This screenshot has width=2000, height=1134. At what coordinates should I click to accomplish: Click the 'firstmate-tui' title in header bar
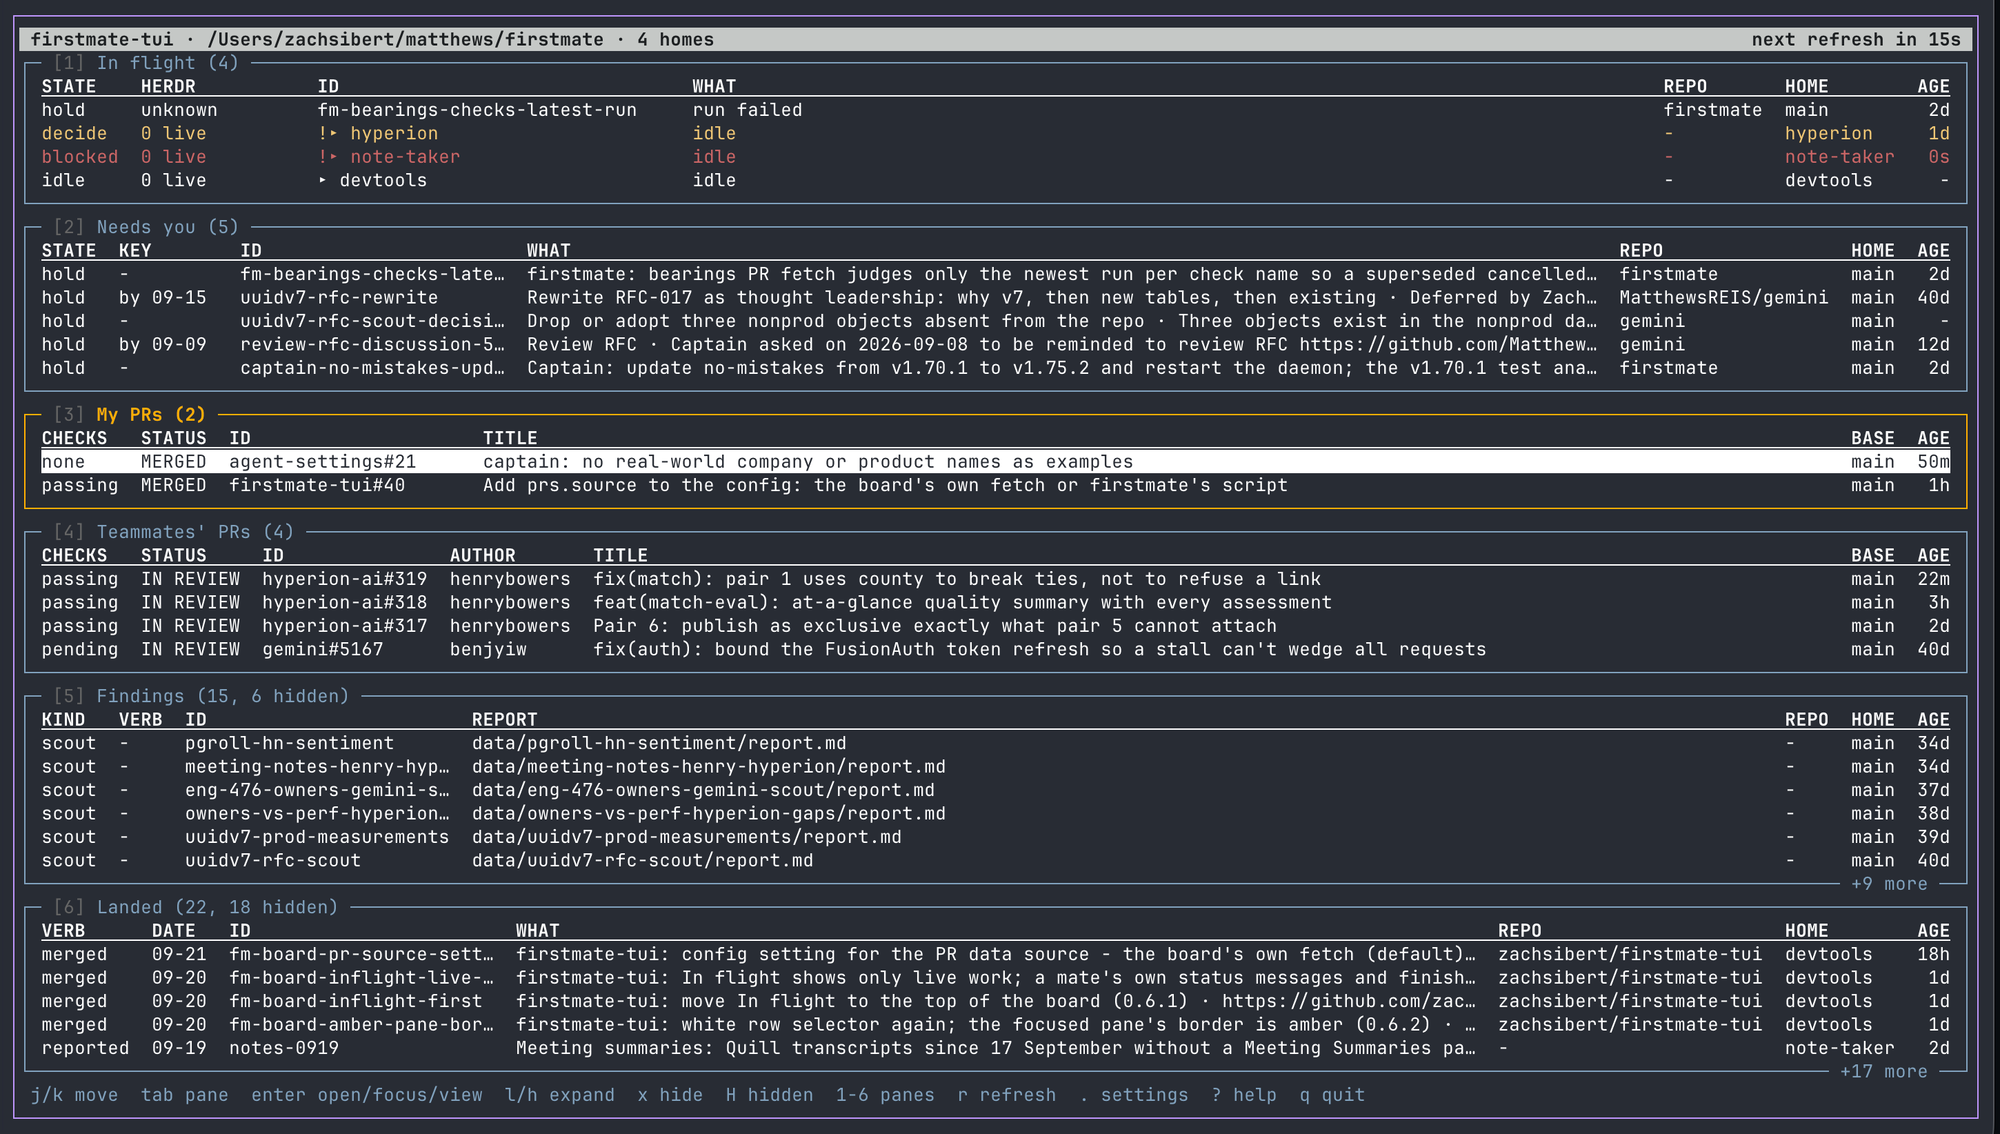tap(102, 40)
